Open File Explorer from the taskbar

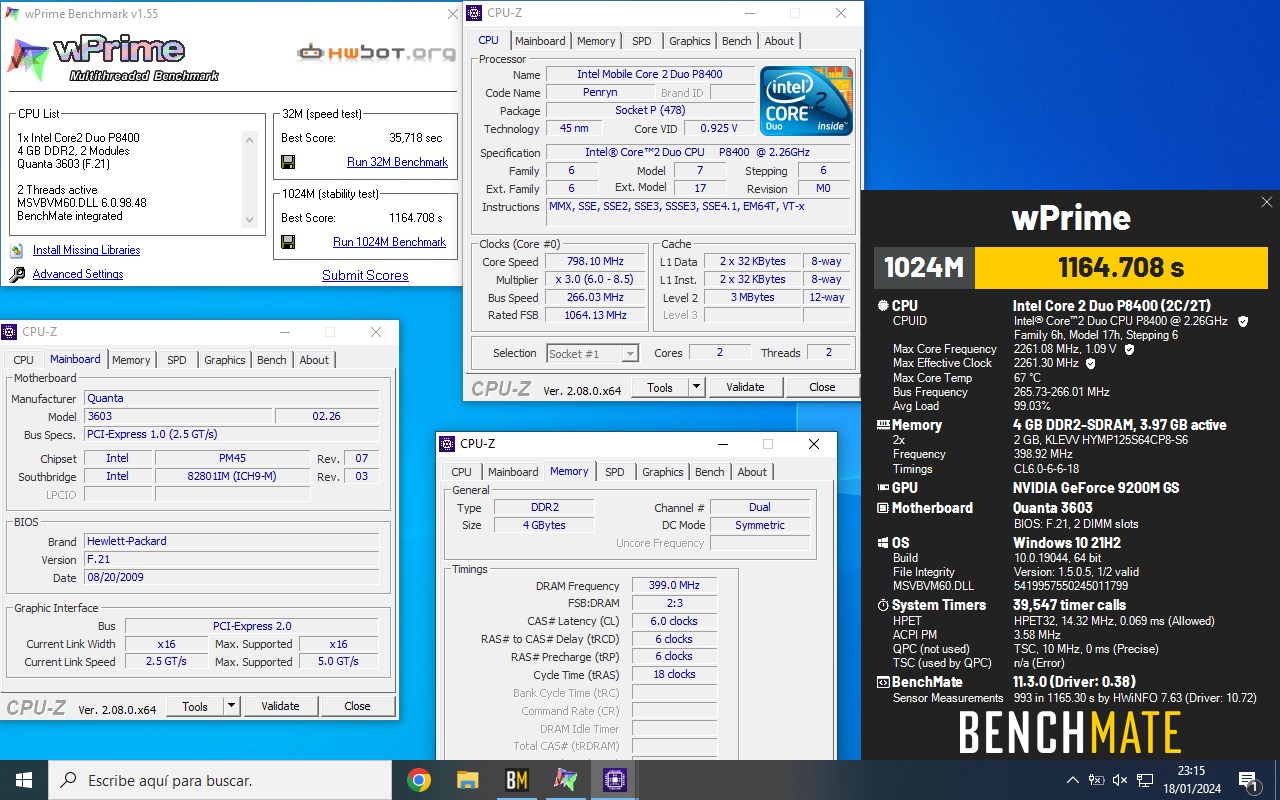[467, 780]
